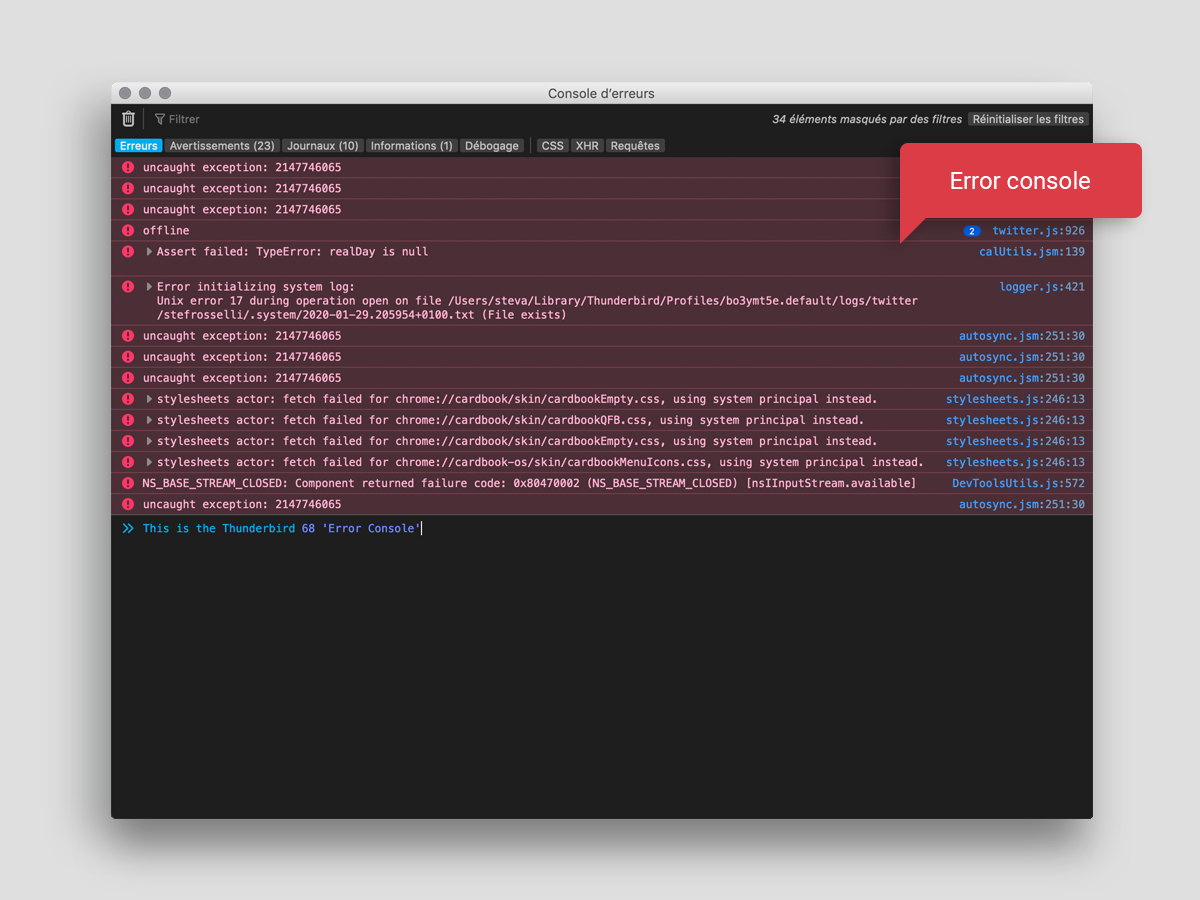This screenshot has width=1200, height=900.
Task: Toggle the Erreurs filter
Action: 139,146
